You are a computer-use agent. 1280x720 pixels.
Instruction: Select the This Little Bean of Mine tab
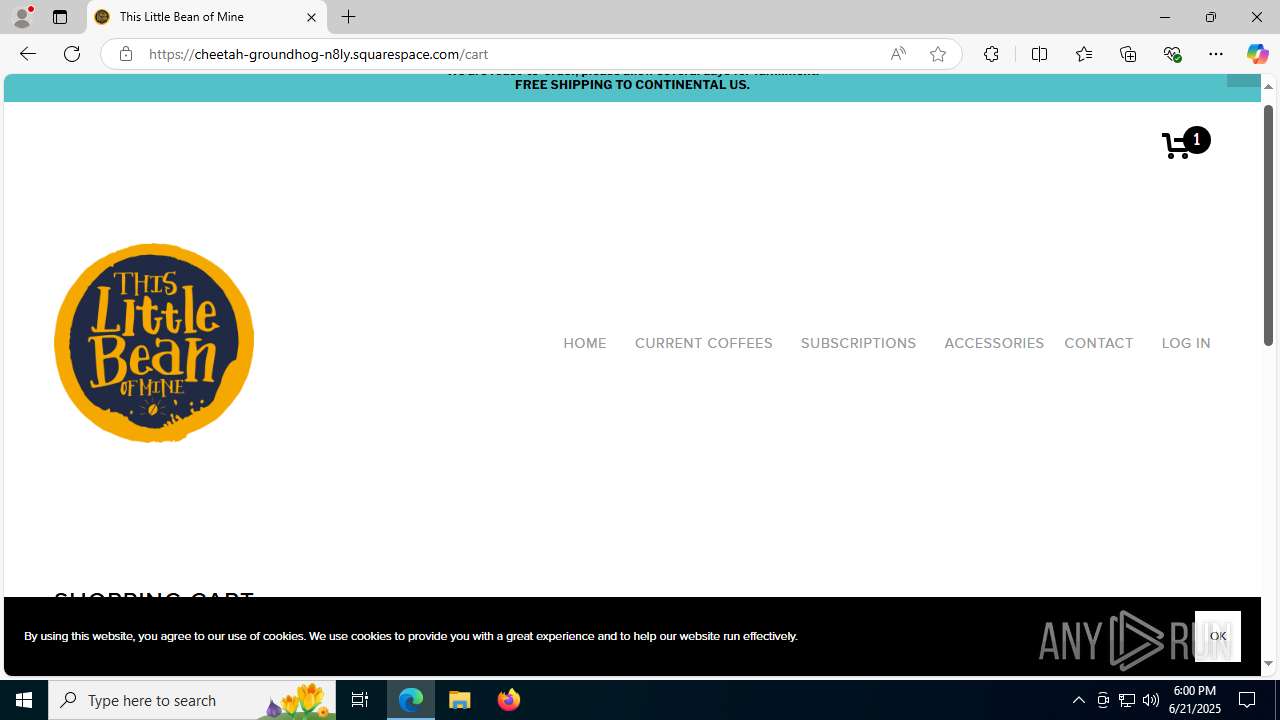(207, 17)
